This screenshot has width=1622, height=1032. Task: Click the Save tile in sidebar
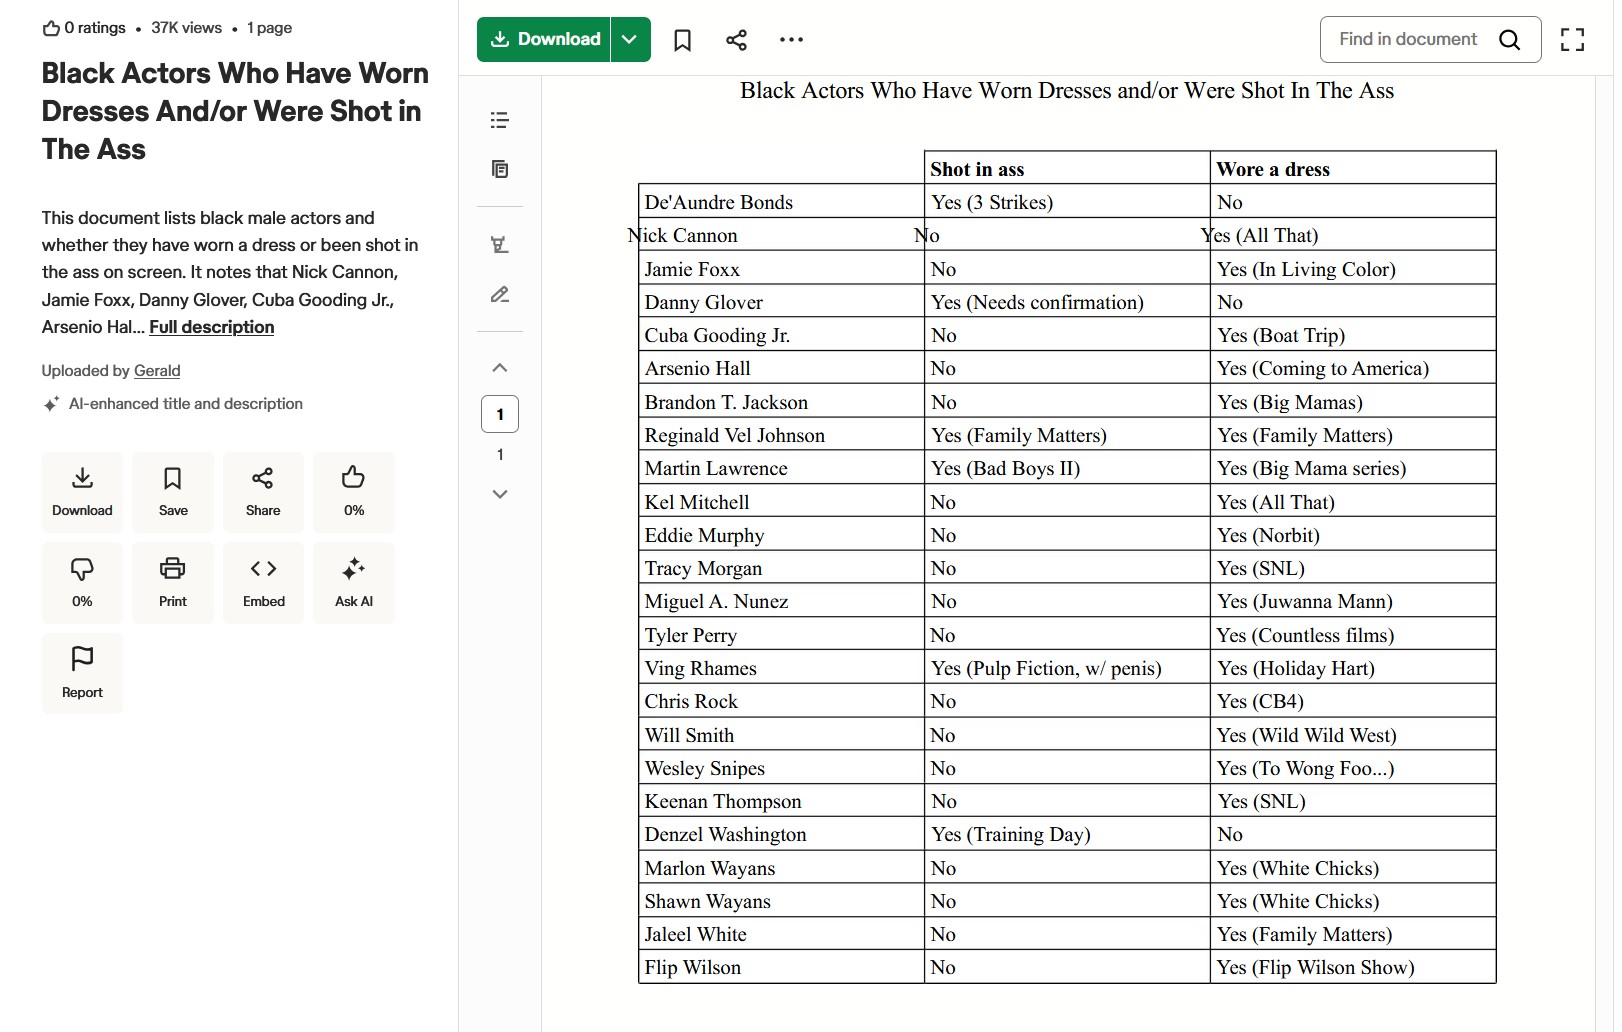[173, 492]
